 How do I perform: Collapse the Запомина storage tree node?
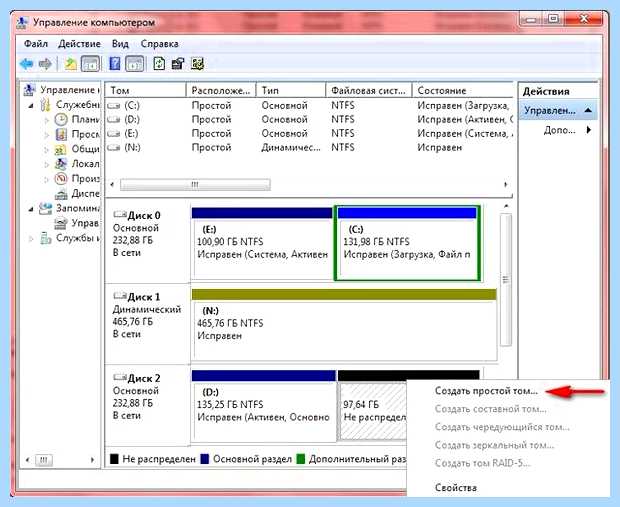pos(31,209)
